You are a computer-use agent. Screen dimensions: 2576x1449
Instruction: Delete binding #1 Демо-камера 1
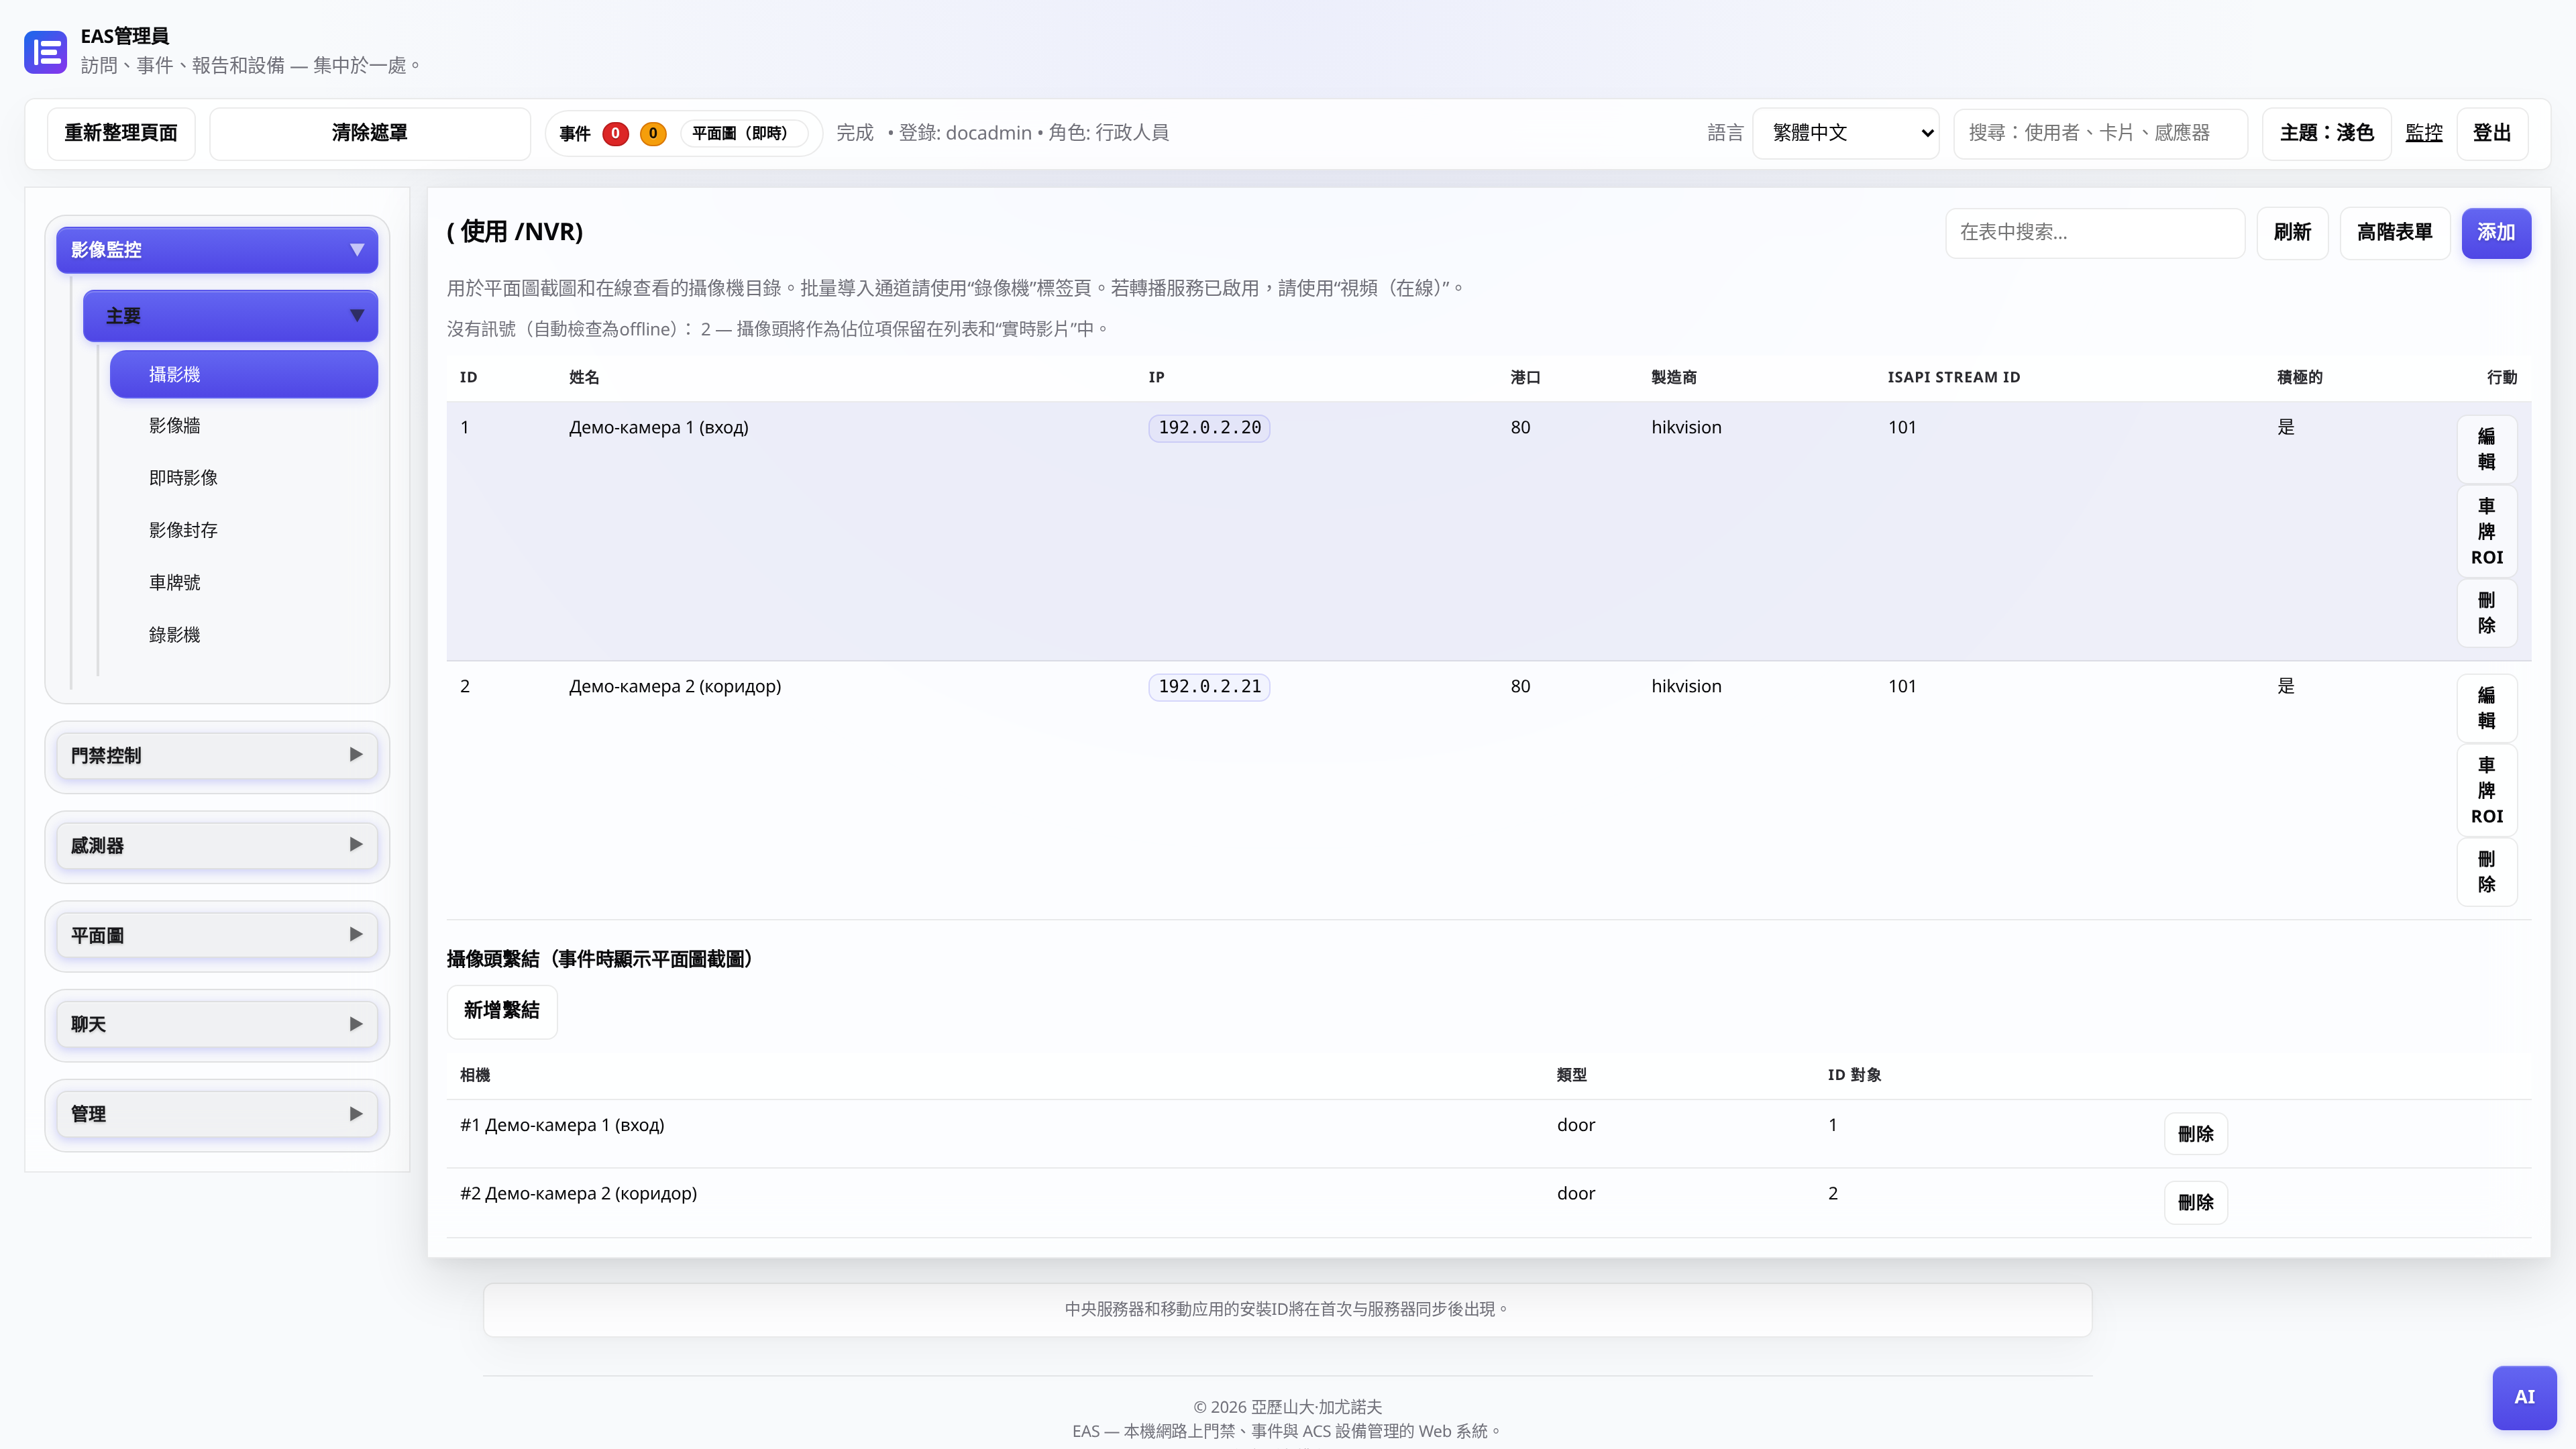coord(2195,1134)
